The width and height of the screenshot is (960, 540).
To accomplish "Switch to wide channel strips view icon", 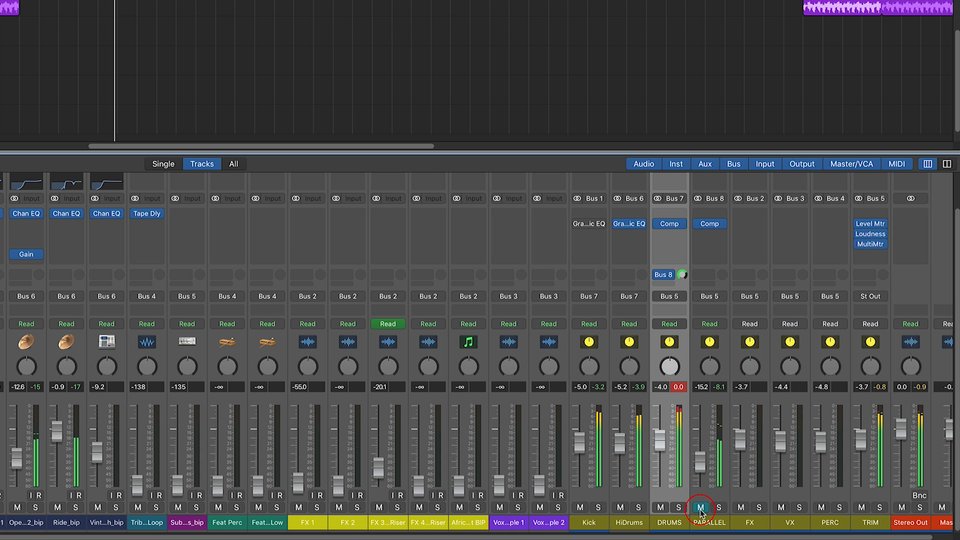I will [x=947, y=164].
